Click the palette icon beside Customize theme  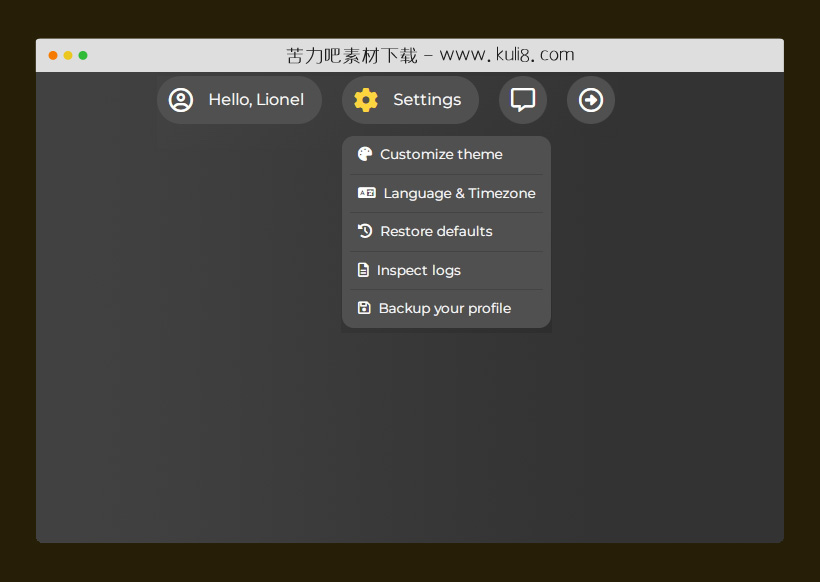tap(365, 154)
